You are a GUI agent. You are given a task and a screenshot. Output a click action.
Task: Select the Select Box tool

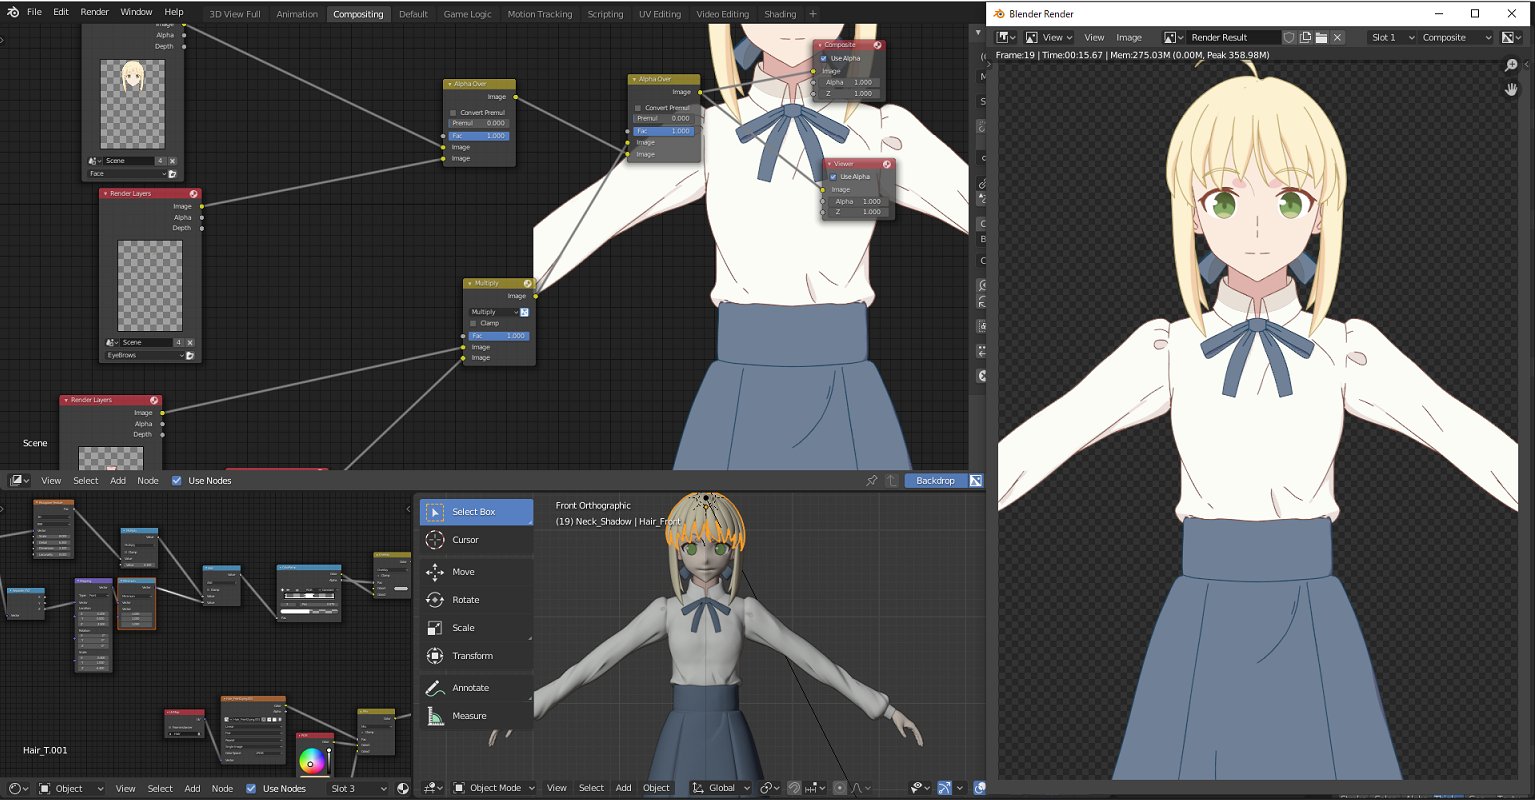point(476,512)
